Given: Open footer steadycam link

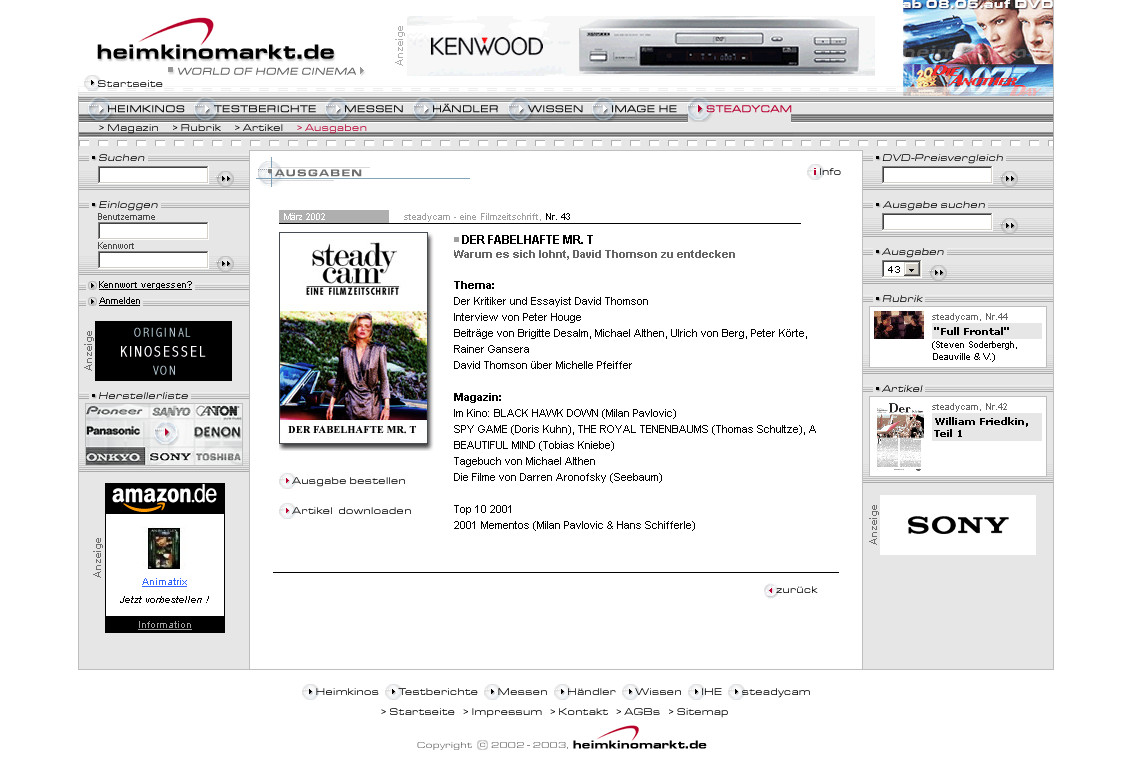Looking at the screenshot, I should pyautogui.click(x=770, y=692).
